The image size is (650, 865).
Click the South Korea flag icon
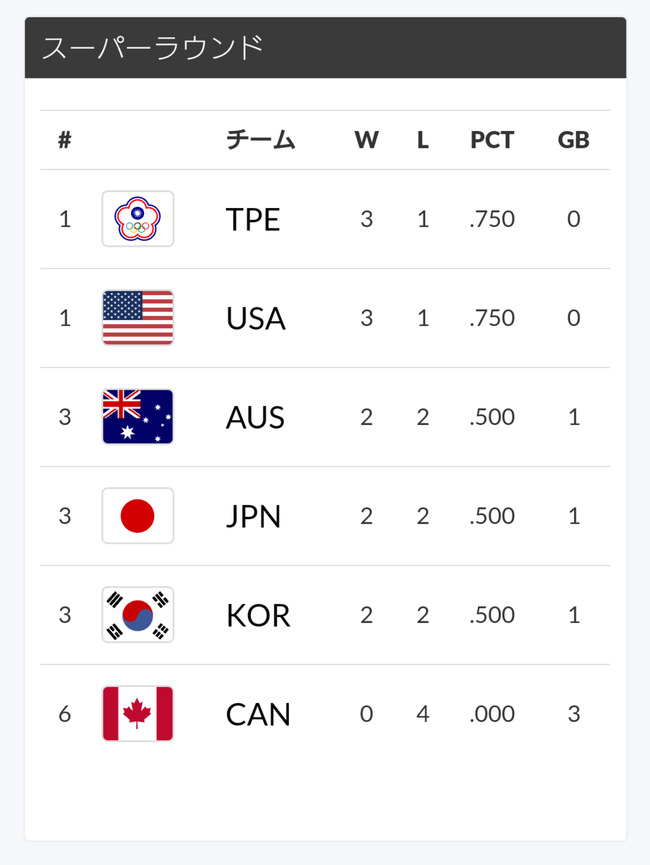tap(138, 615)
